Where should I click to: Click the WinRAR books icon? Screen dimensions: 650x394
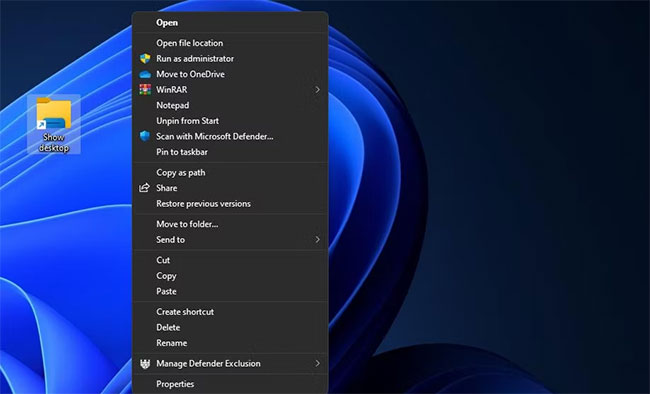[145, 90]
